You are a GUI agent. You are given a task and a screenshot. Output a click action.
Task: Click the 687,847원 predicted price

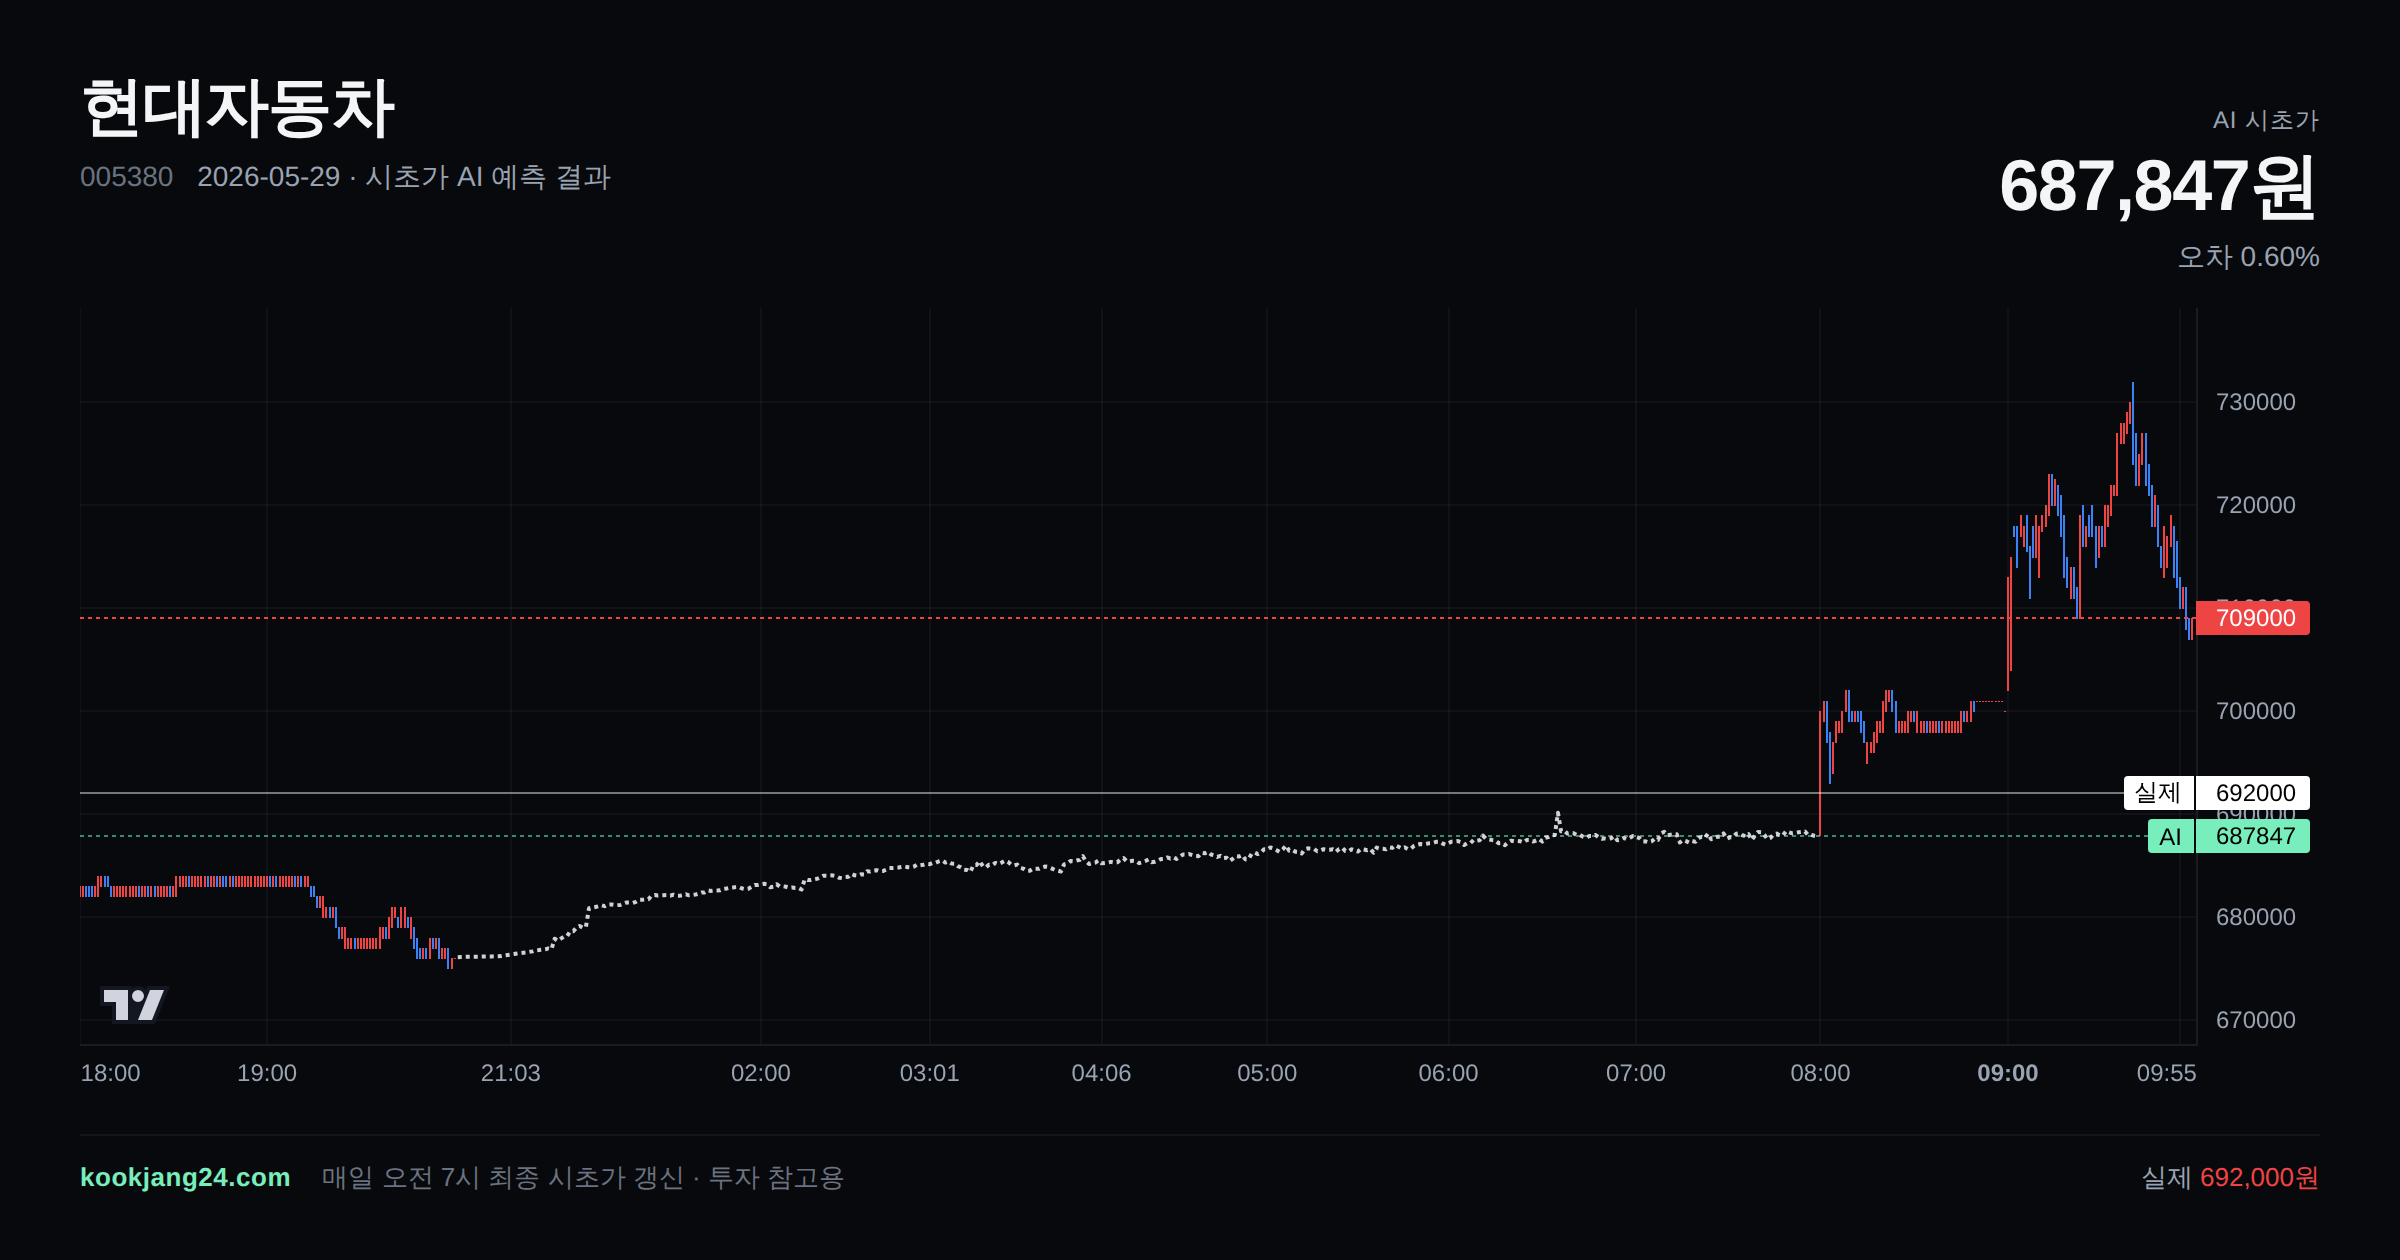coord(2158,187)
